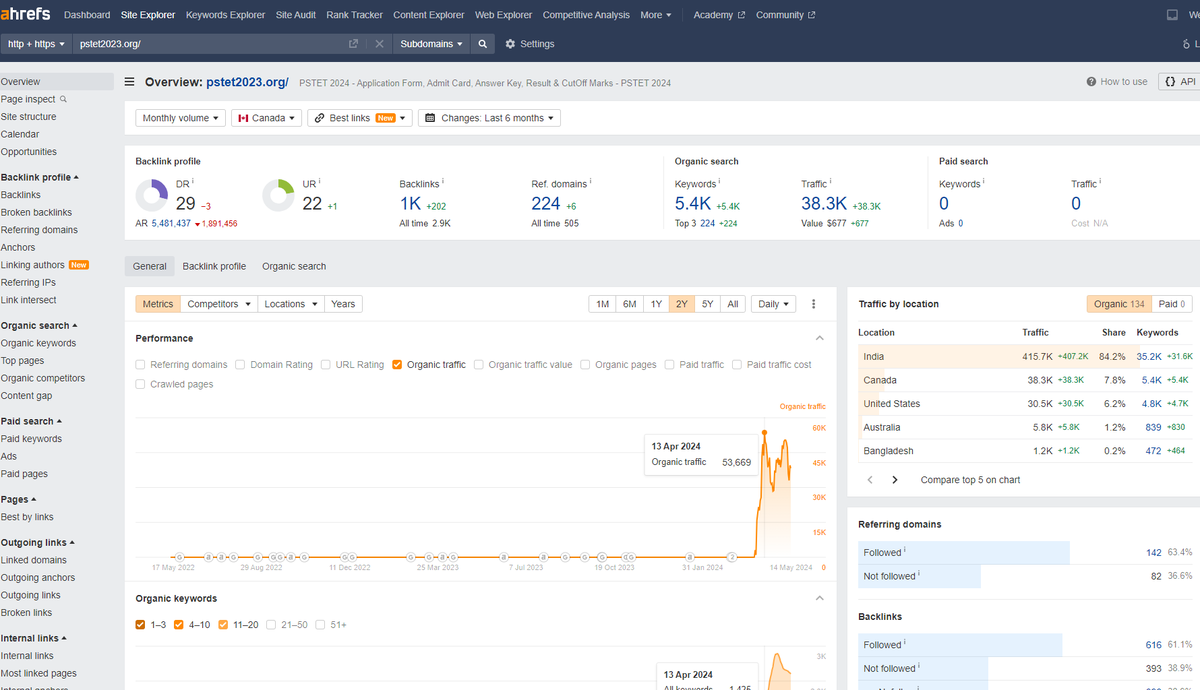Screen dimensions: 1200x690
Task: Click Backlinks Followed bar
Action: [960, 645]
